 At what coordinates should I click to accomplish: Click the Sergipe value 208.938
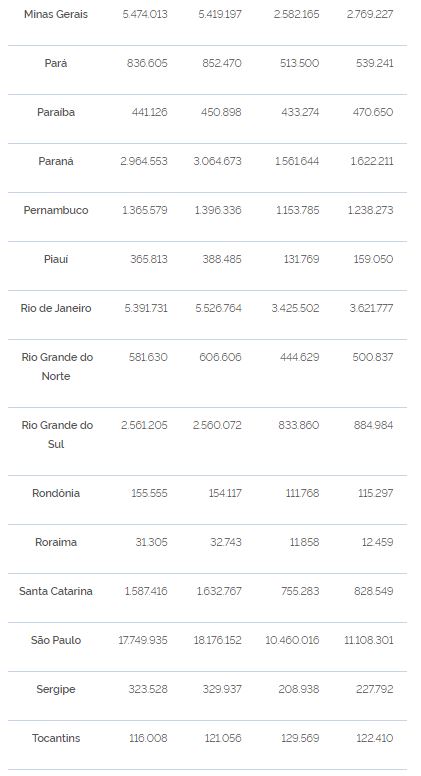pos(299,689)
